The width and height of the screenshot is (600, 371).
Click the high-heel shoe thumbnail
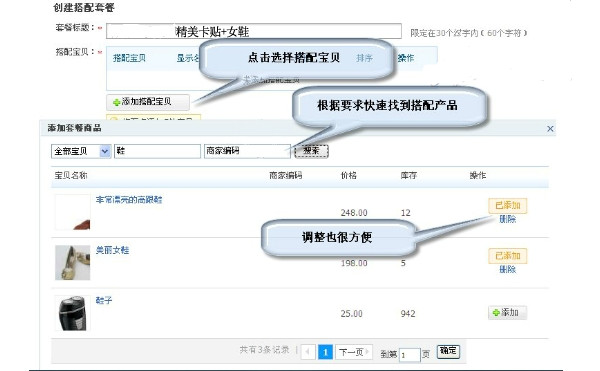[72, 212]
